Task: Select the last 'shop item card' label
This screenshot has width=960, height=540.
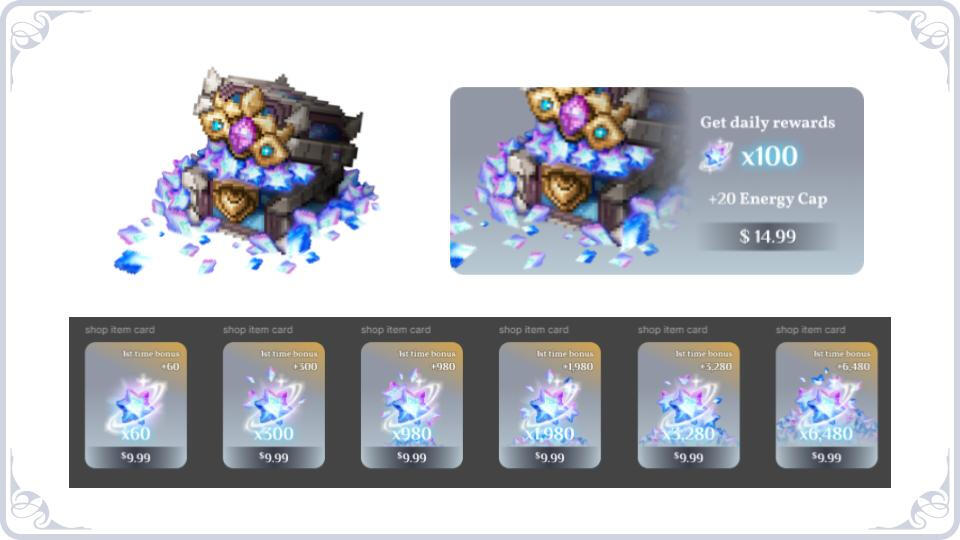Action: point(811,329)
